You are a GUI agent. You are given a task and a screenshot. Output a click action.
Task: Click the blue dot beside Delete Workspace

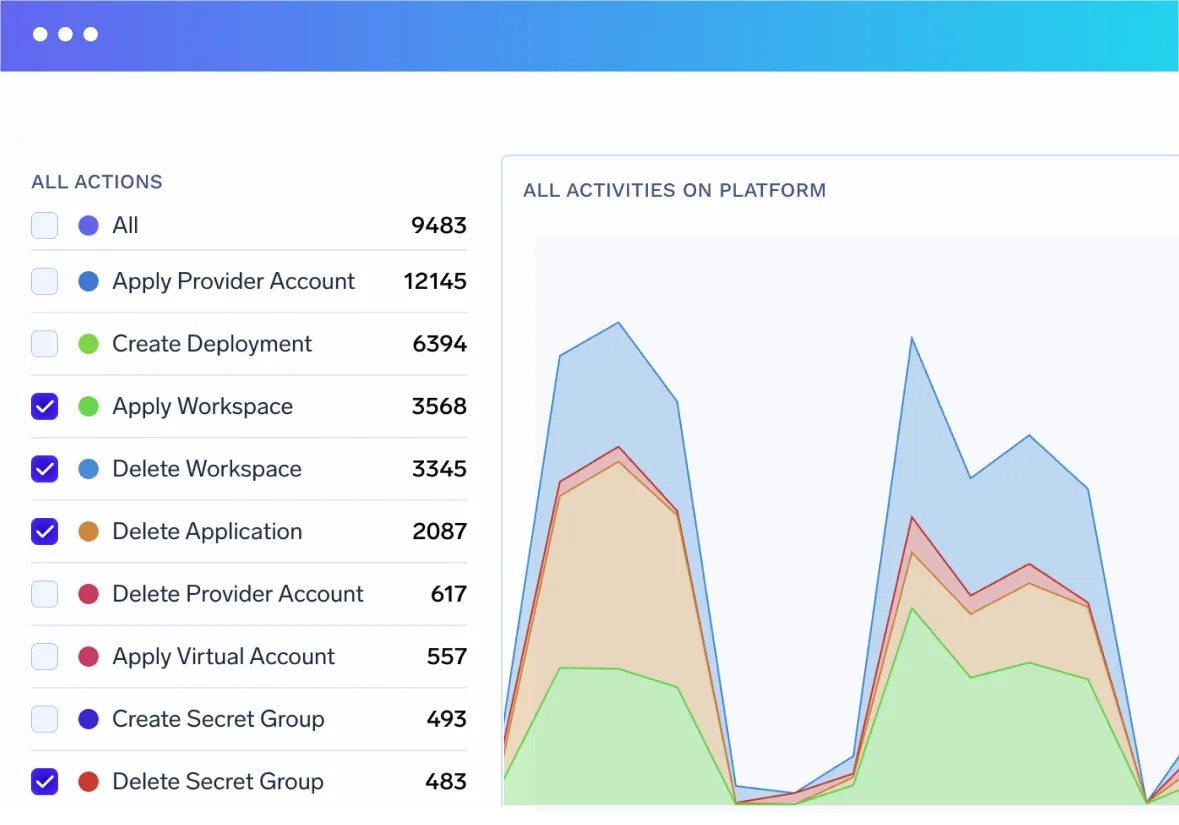(89, 469)
